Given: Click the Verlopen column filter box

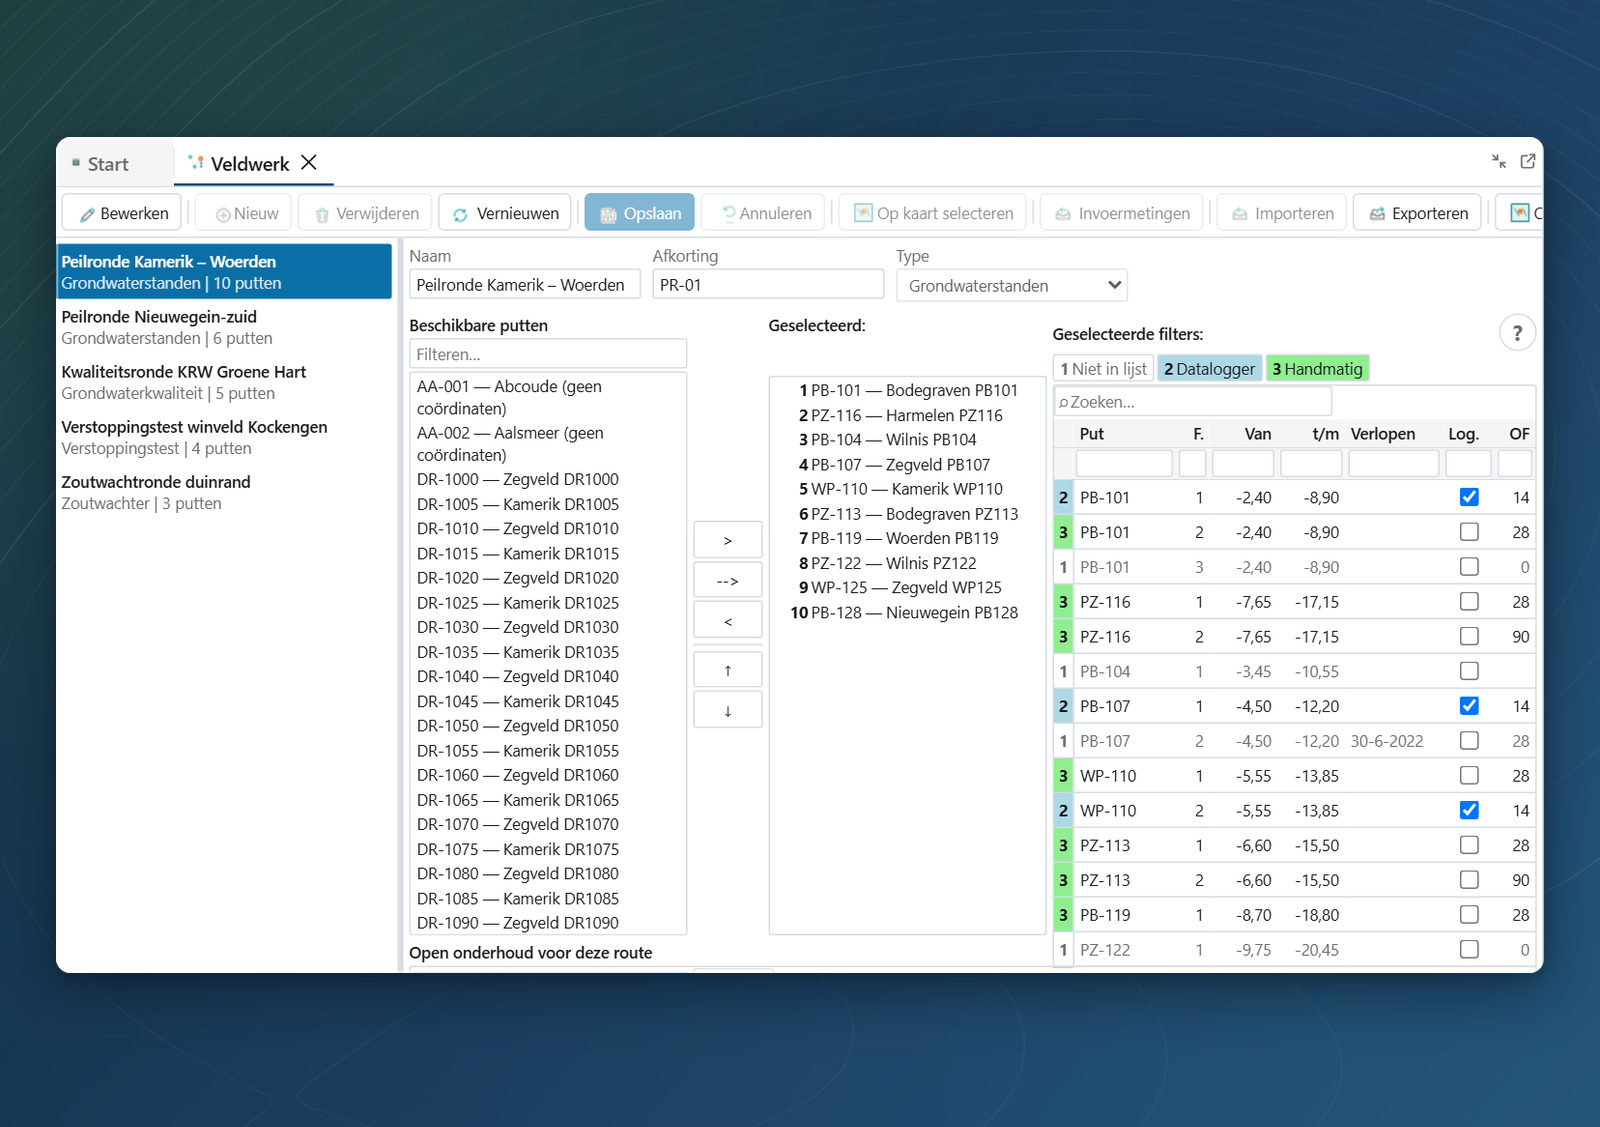Looking at the screenshot, I should pos(1394,463).
